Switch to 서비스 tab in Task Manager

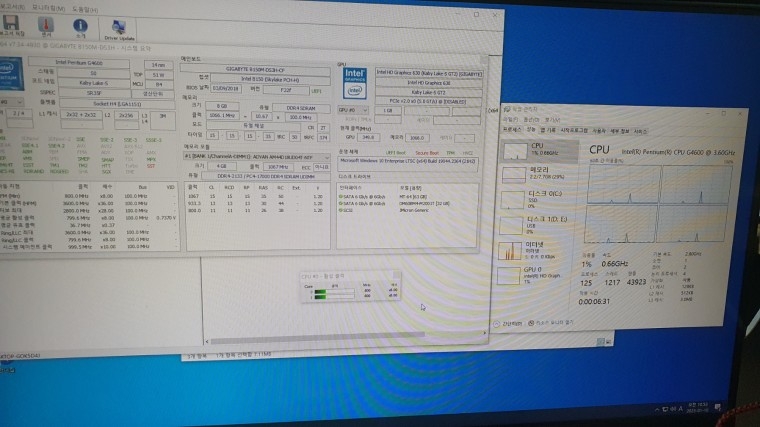640,132
